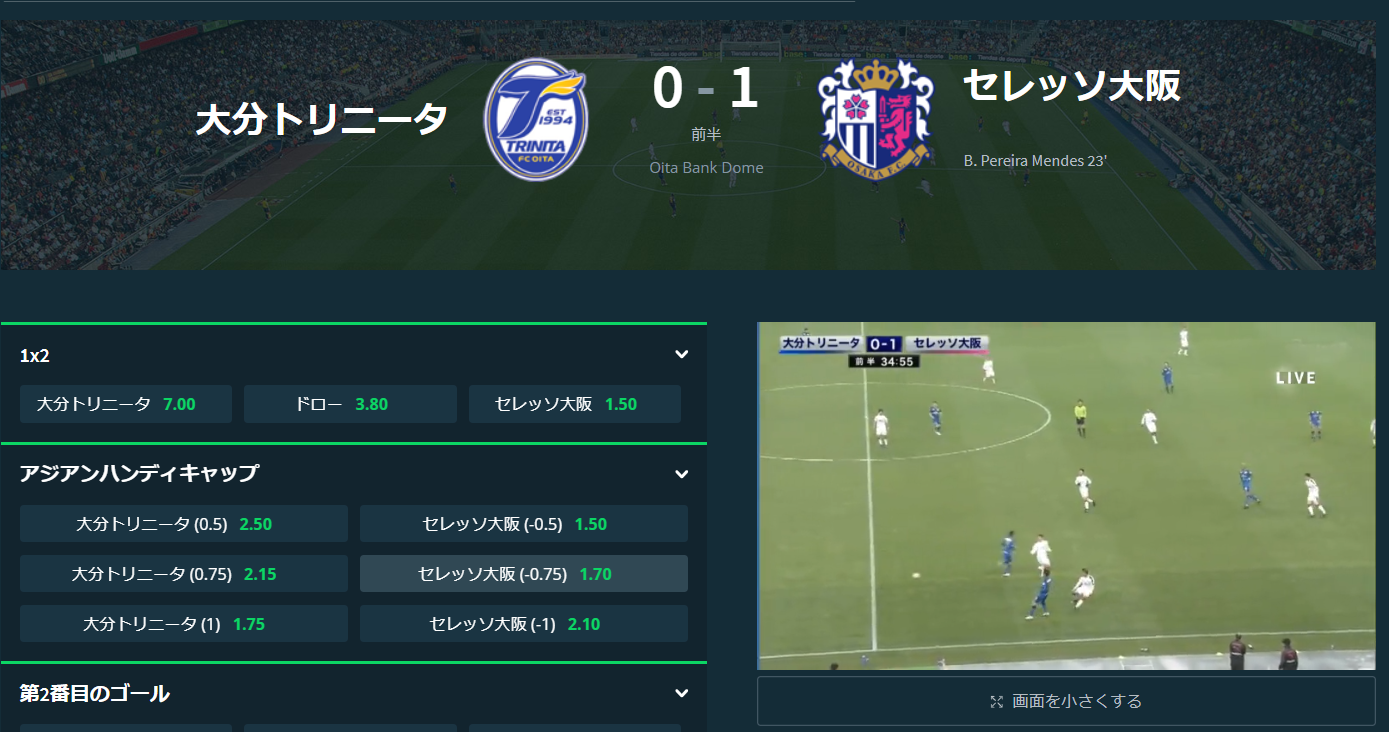Image resolution: width=1389 pixels, height=732 pixels.
Task: Click the Oita Trinita team crest
Action: pyautogui.click(x=536, y=120)
